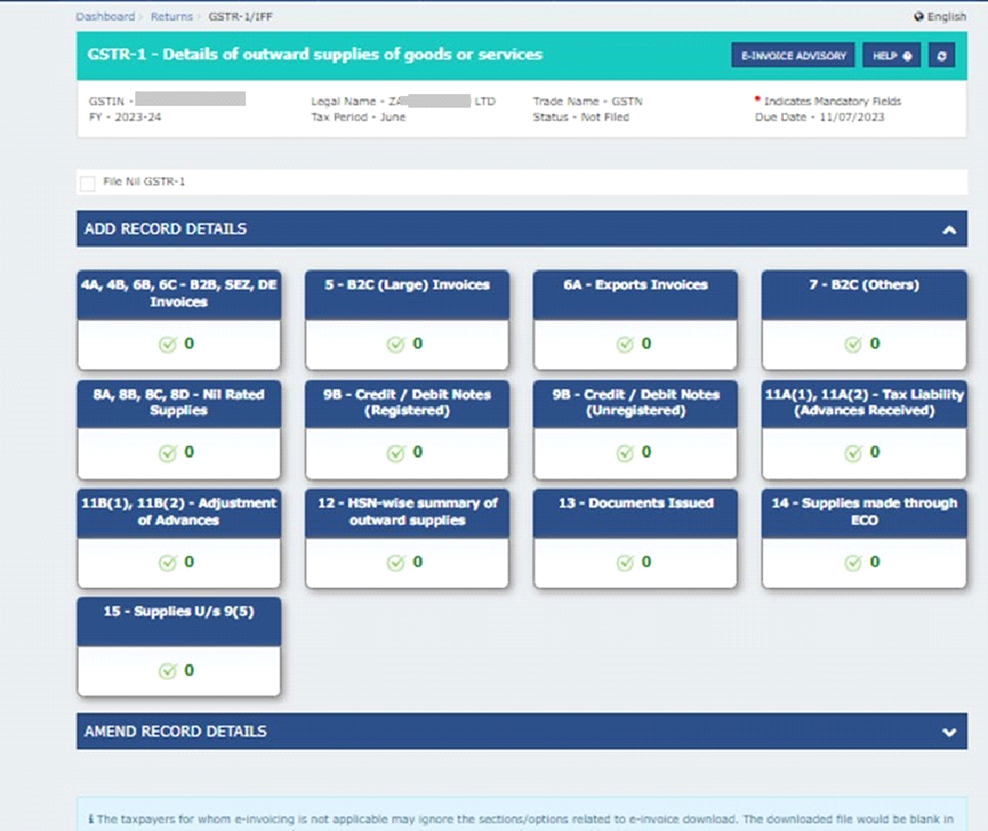Click green checkmark in Nil Rated Supplies tile
The image size is (988, 831).
[x=167, y=453]
